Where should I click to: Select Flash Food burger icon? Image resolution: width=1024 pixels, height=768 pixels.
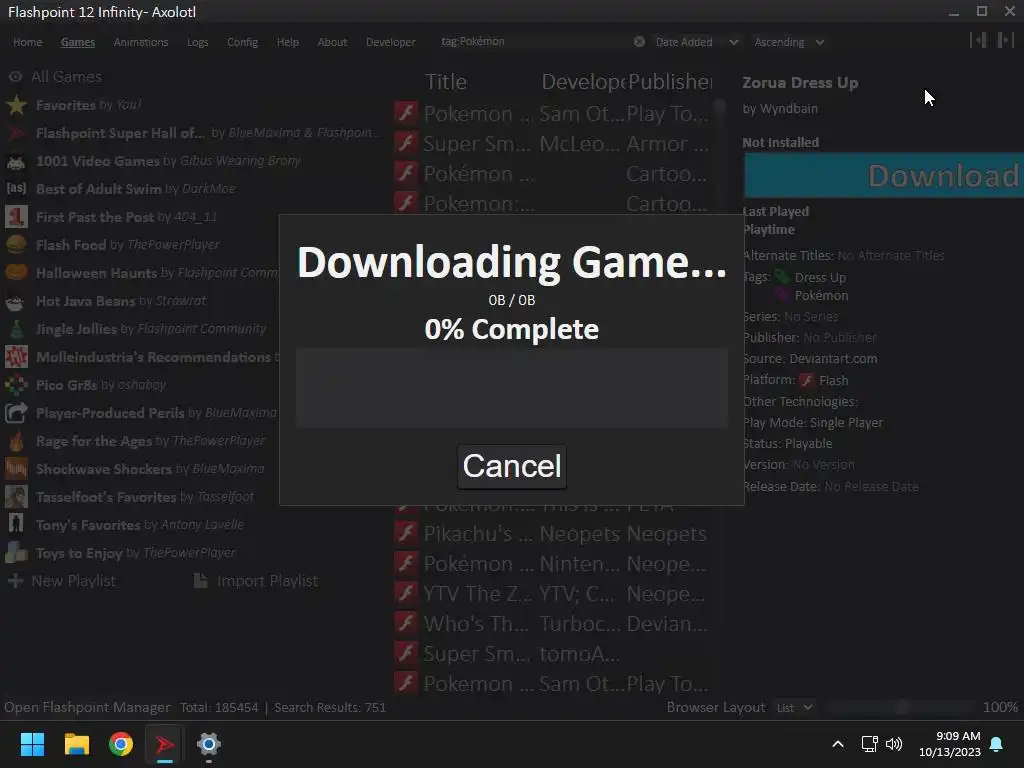tap(16, 245)
